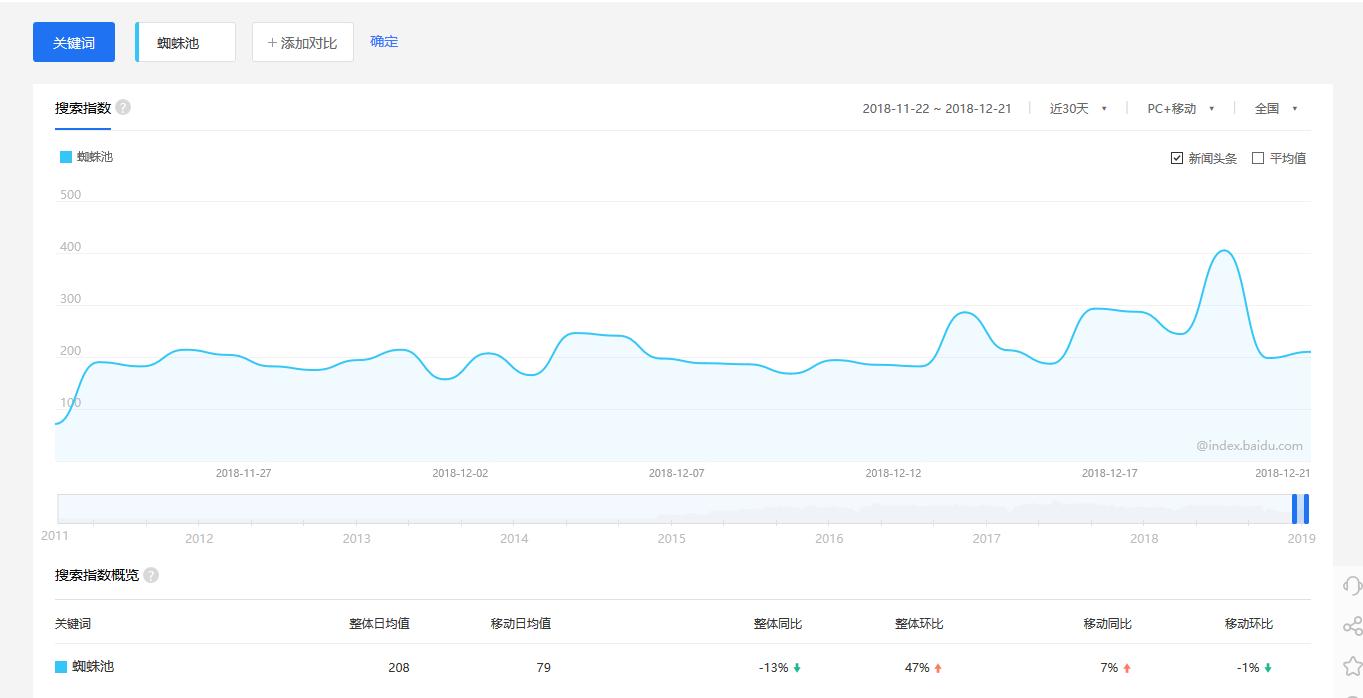Click the 蜘蛛池 keyword input field
Viewport: 1363px width, 698px height.
pos(186,43)
